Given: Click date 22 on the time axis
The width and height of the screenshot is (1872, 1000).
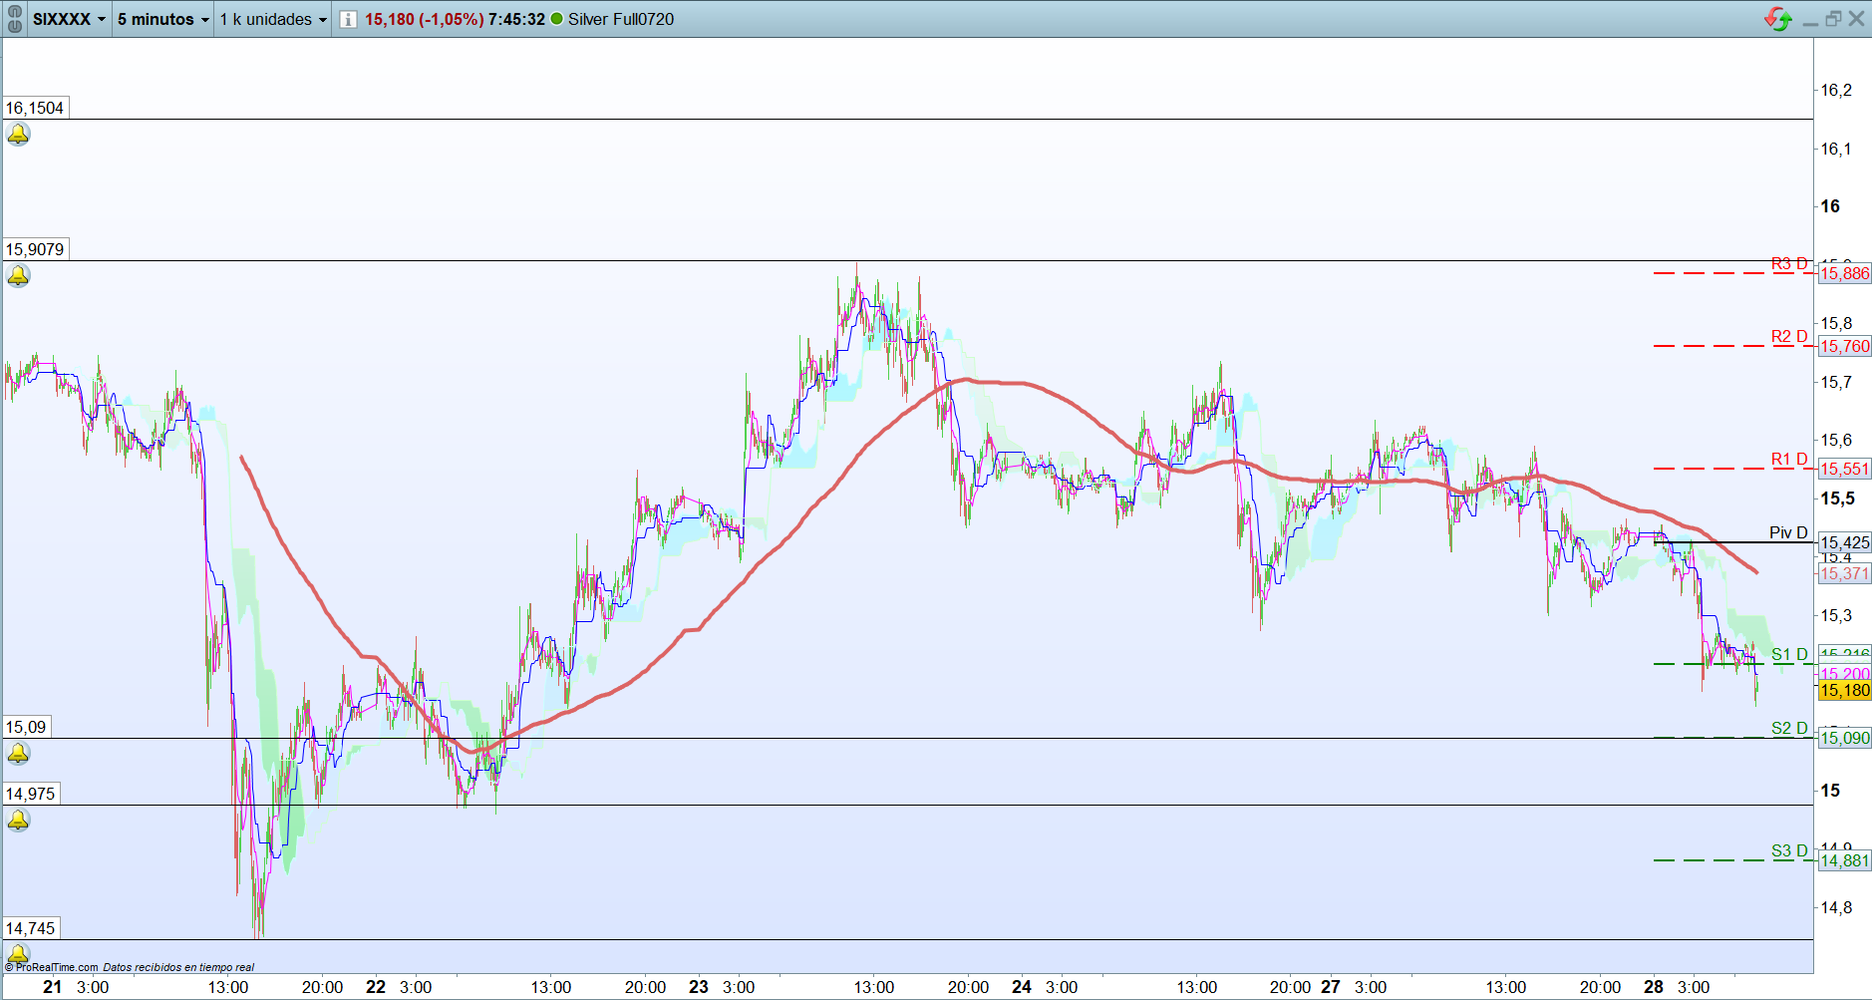Looking at the screenshot, I should click(375, 987).
